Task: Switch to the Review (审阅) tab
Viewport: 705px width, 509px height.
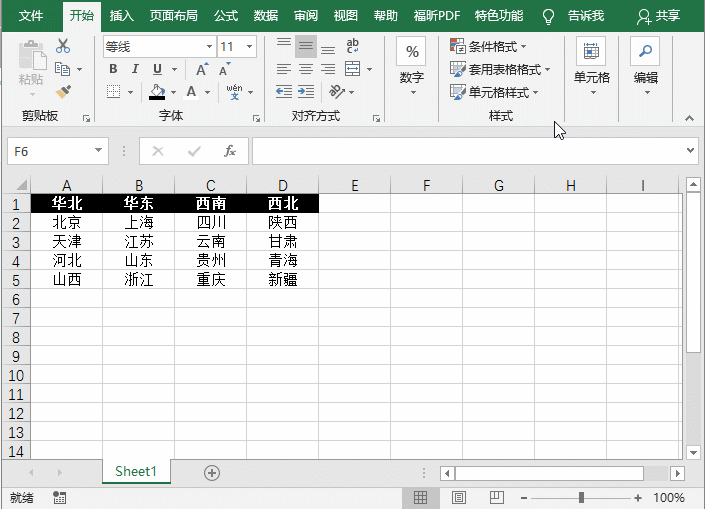Action: click(306, 16)
